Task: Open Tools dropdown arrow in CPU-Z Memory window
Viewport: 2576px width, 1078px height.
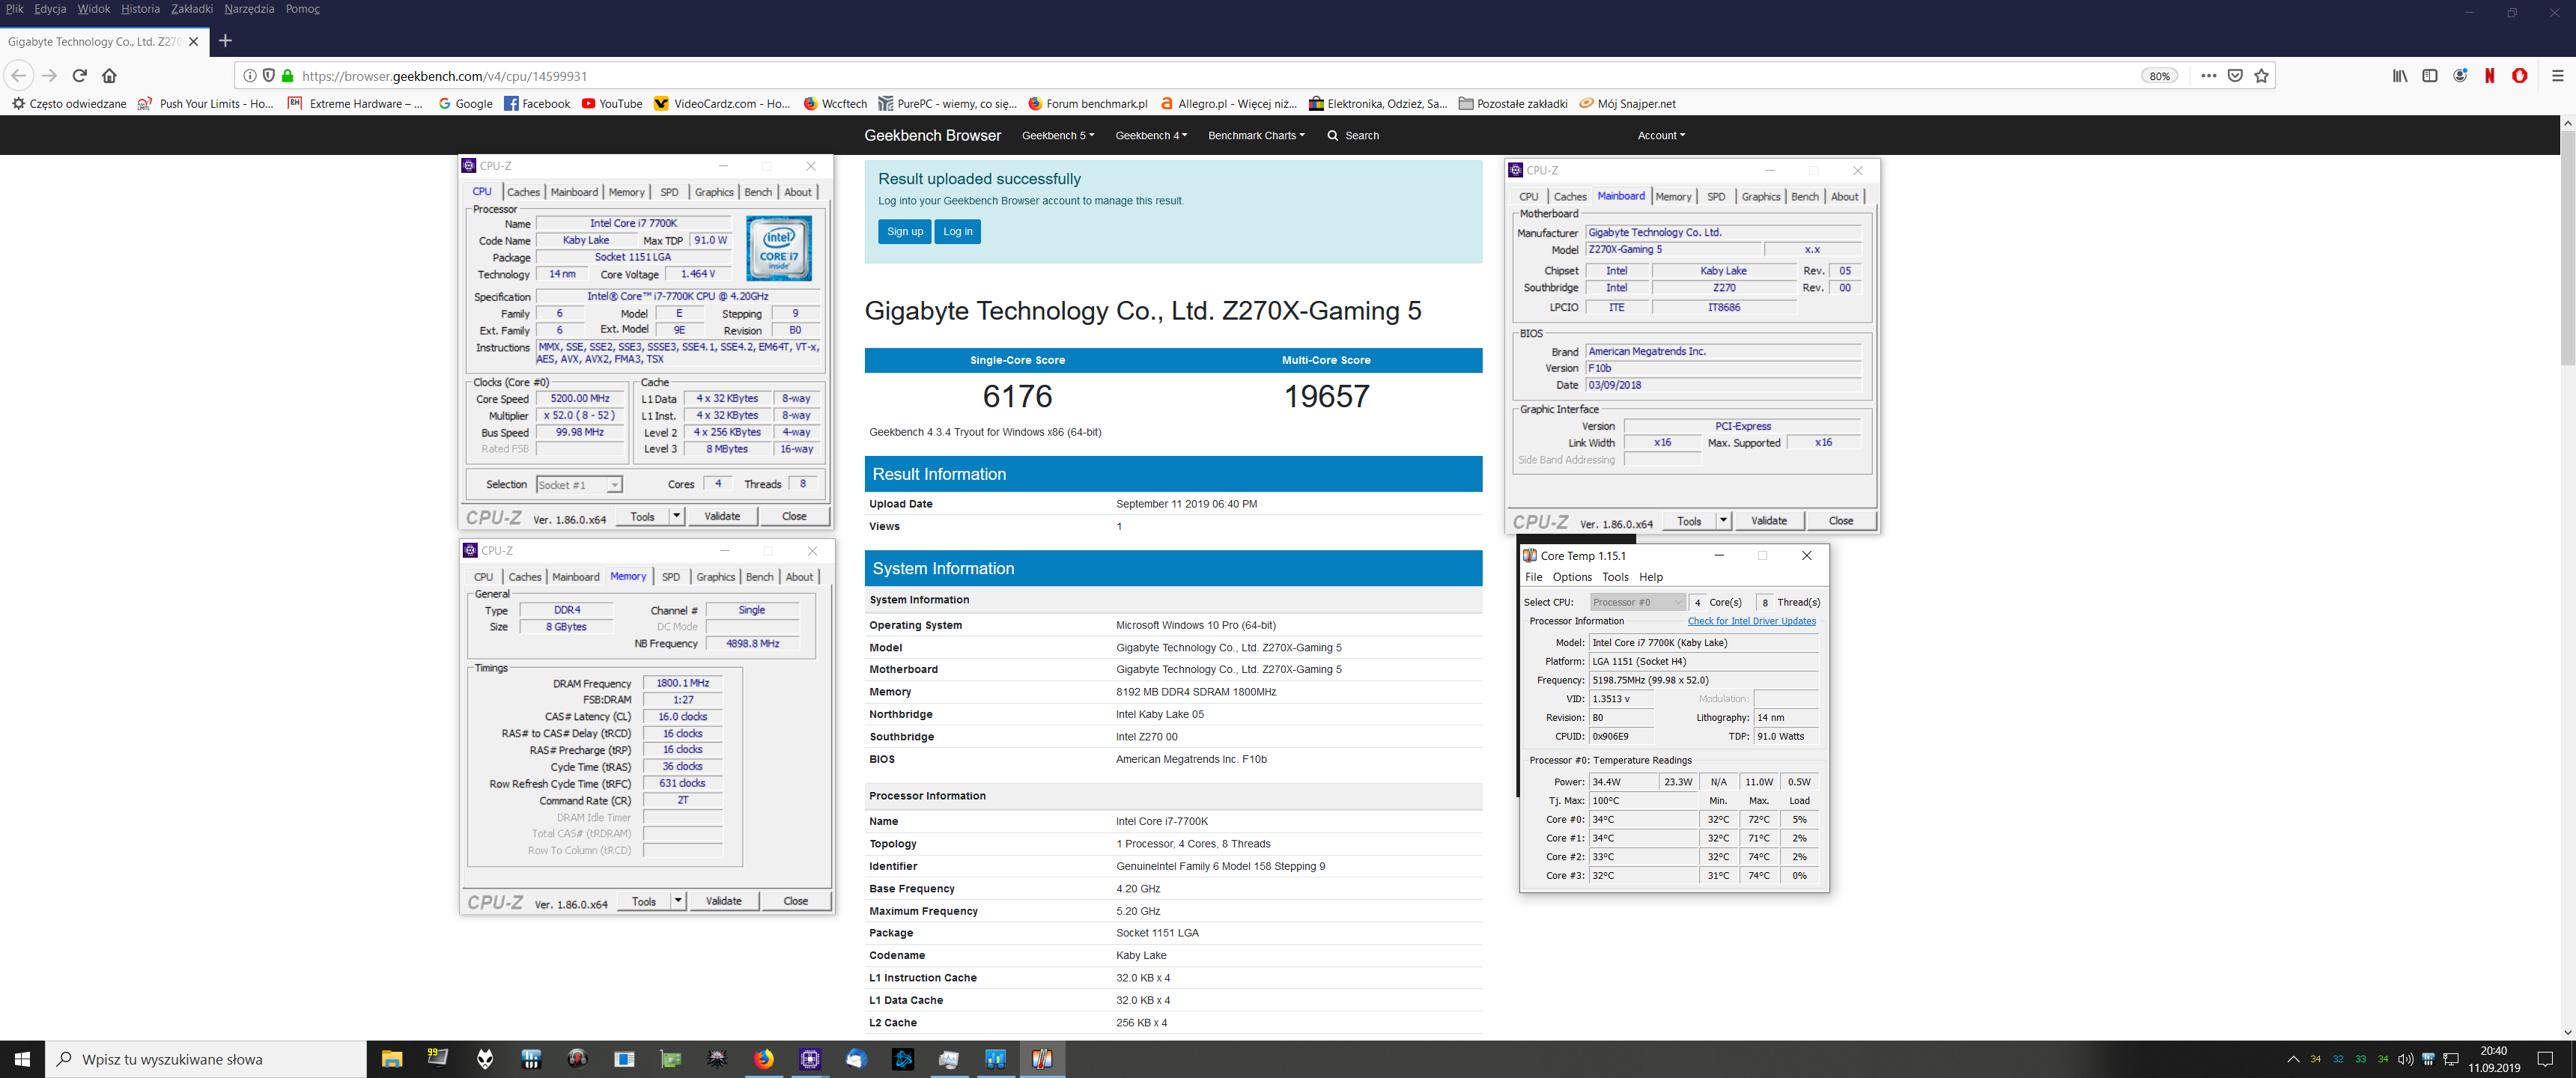Action: (678, 901)
